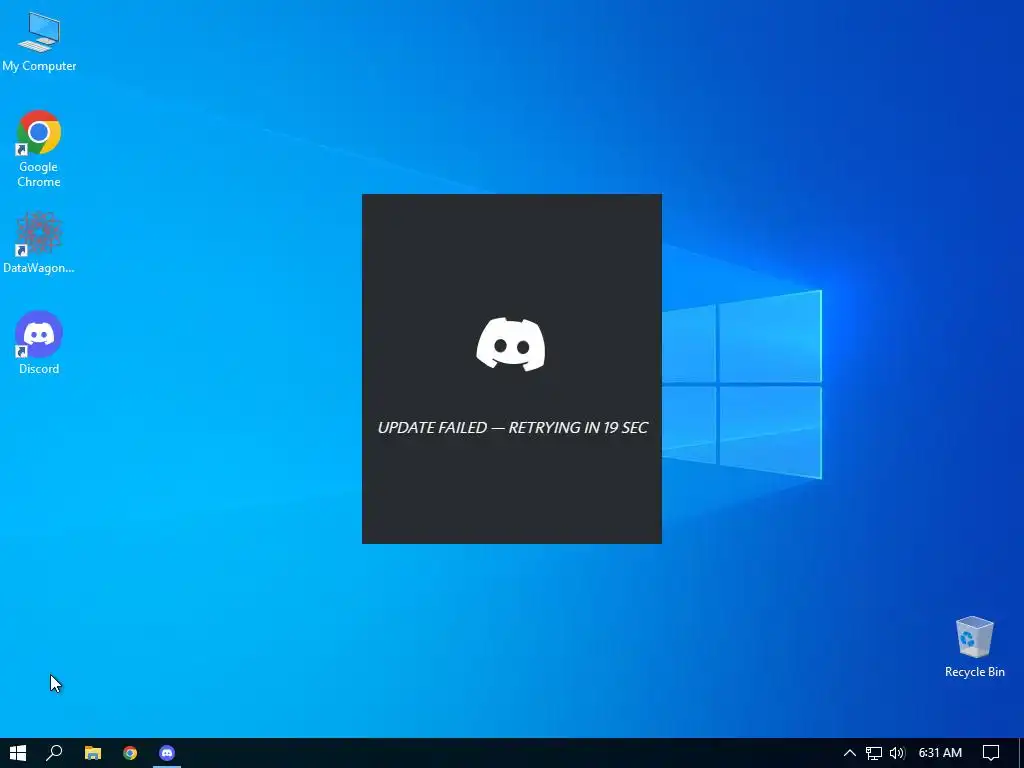This screenshot has width=1024, height=768.
Task: Open the network status tray icon
Action: (874, 753)
